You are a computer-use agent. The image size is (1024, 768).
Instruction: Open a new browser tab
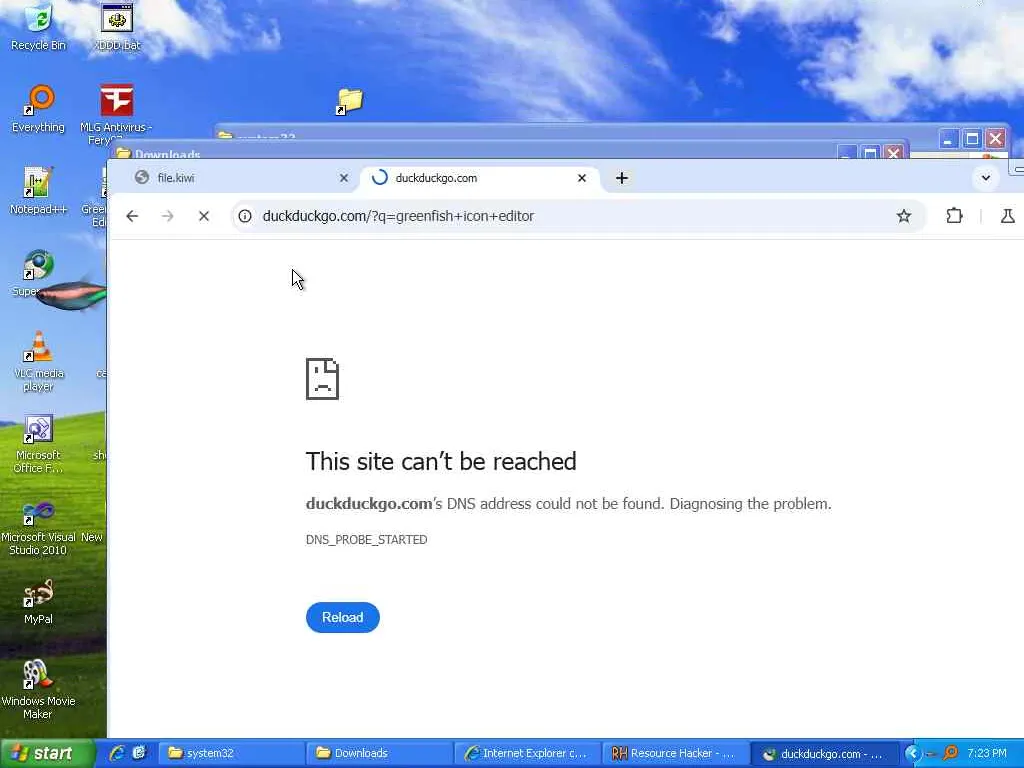[622, 178]
